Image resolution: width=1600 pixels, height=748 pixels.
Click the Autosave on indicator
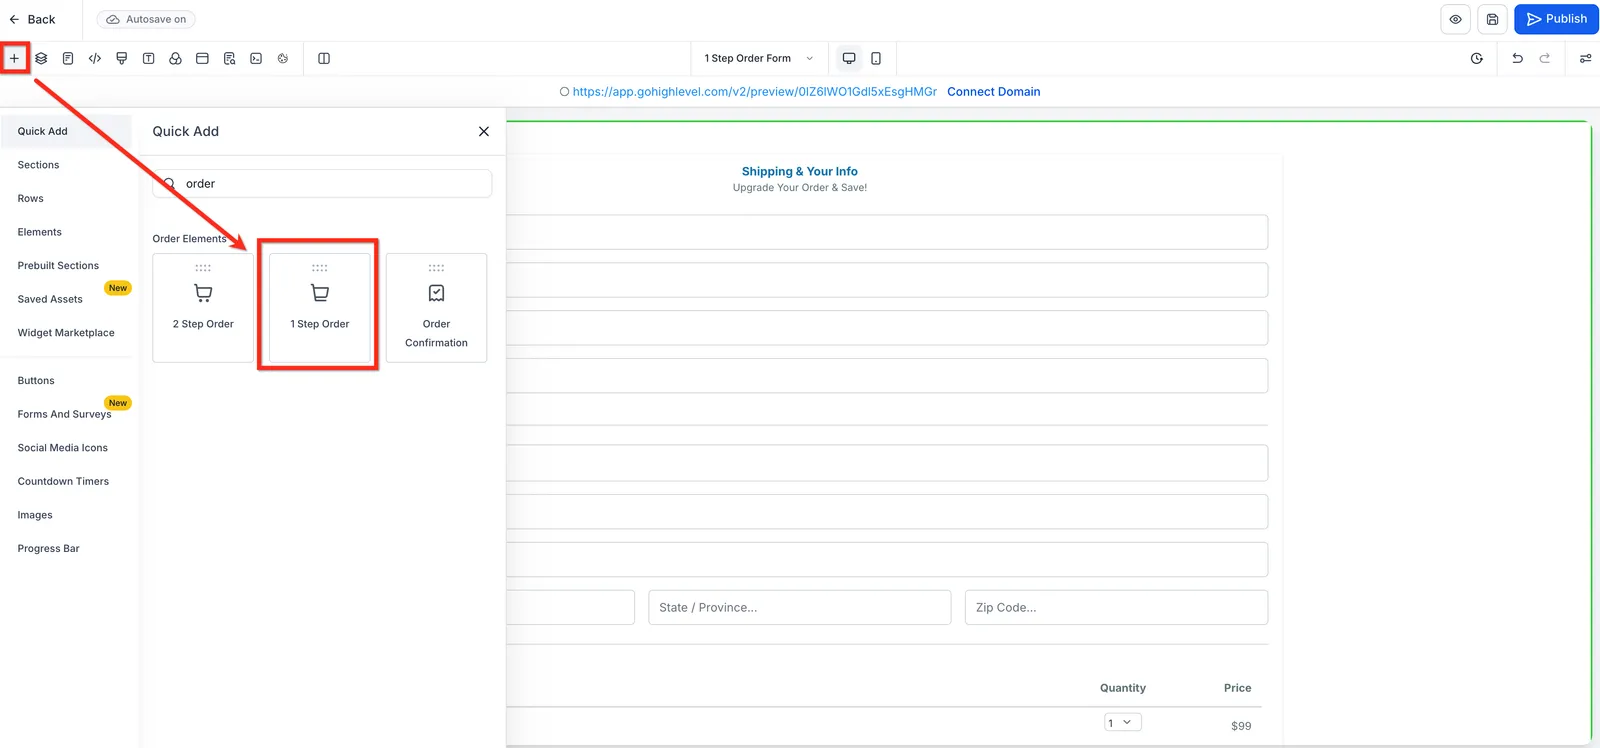[146, 19]
